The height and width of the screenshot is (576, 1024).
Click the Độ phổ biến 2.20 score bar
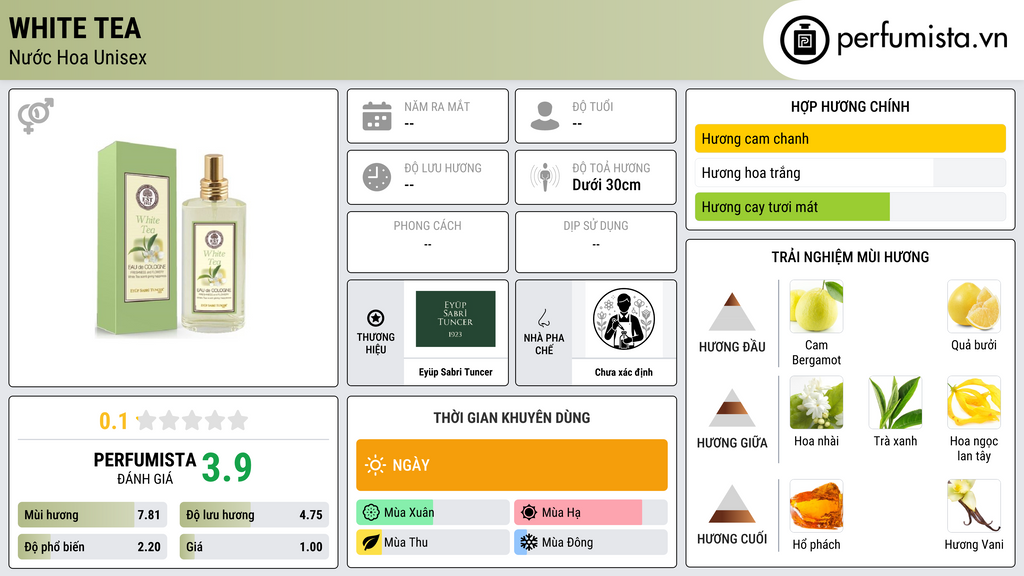pos(92,547)
